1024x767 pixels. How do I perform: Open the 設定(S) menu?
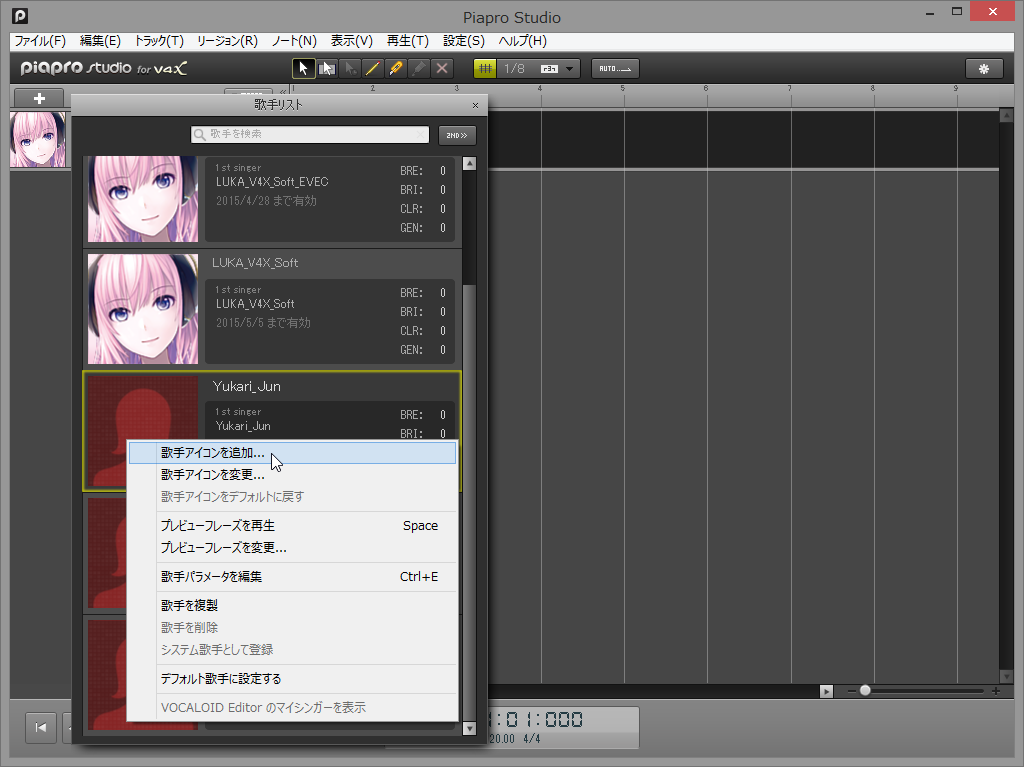click(x=464, y=41)
